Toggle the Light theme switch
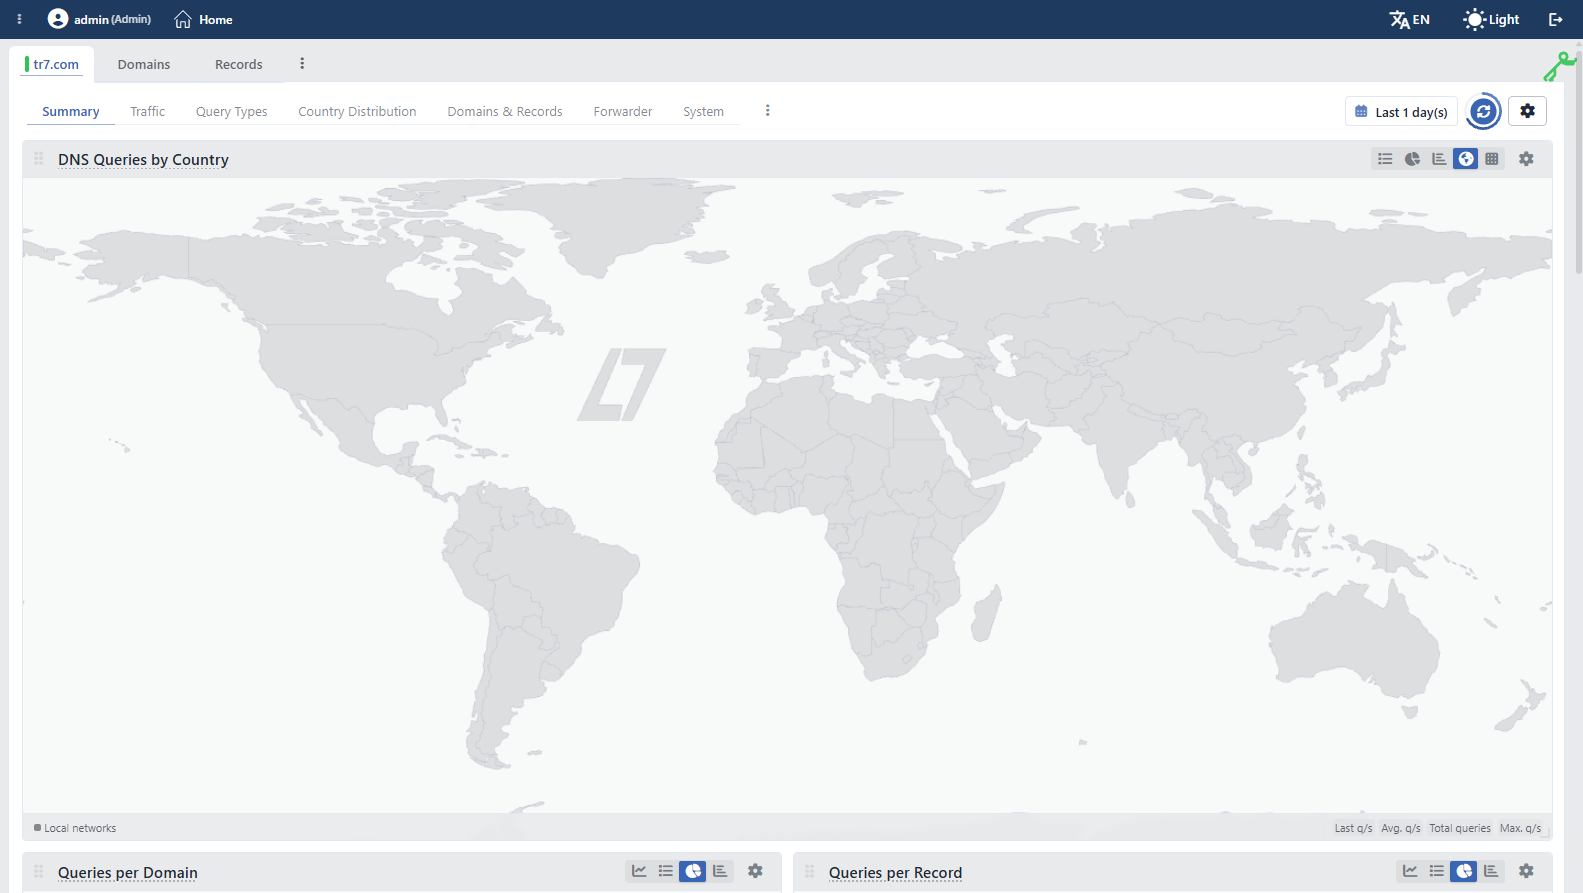The width and height of the screenshot is (1583, 893). click(1491, 19)
